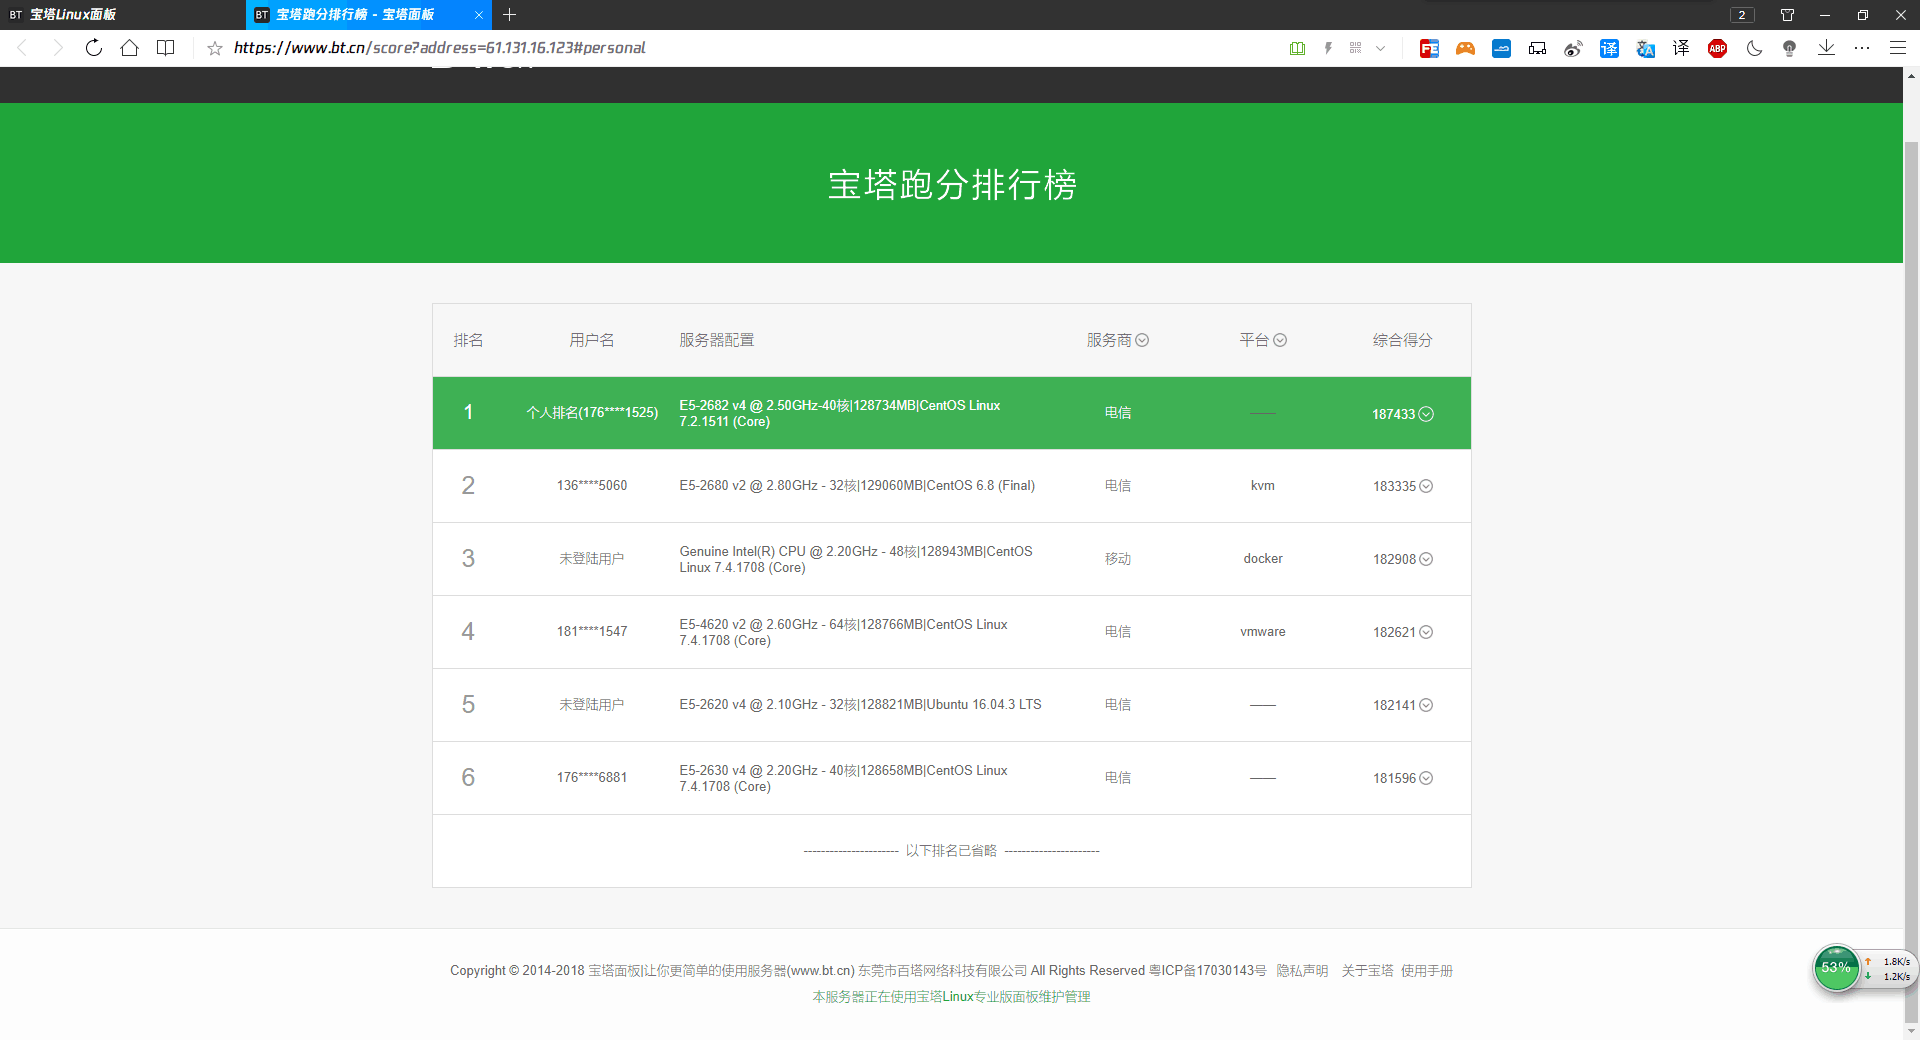Click the 53% memory accelerator ball
The width and height of the screenshot is (1920, 1040).
[x=1836, y=968]
